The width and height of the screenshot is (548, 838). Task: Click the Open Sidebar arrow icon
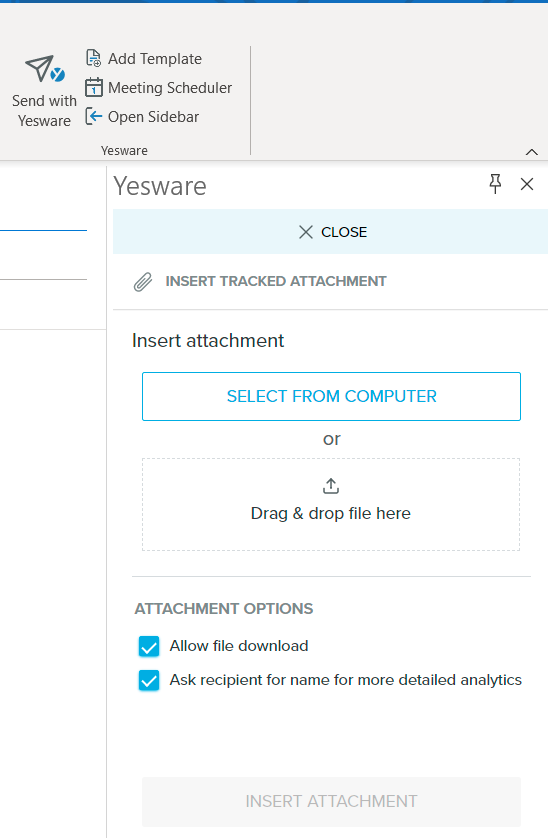coord(94,117)
